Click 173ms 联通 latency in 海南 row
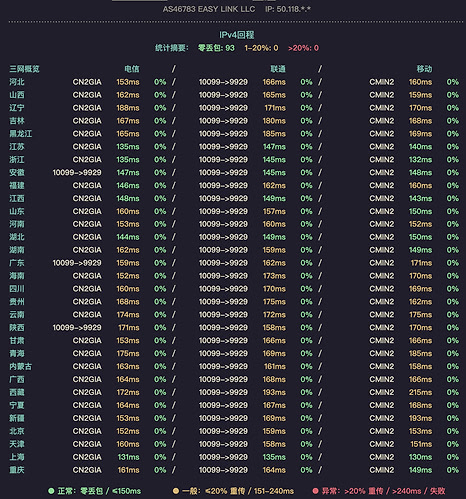 (x=274, y=276)
